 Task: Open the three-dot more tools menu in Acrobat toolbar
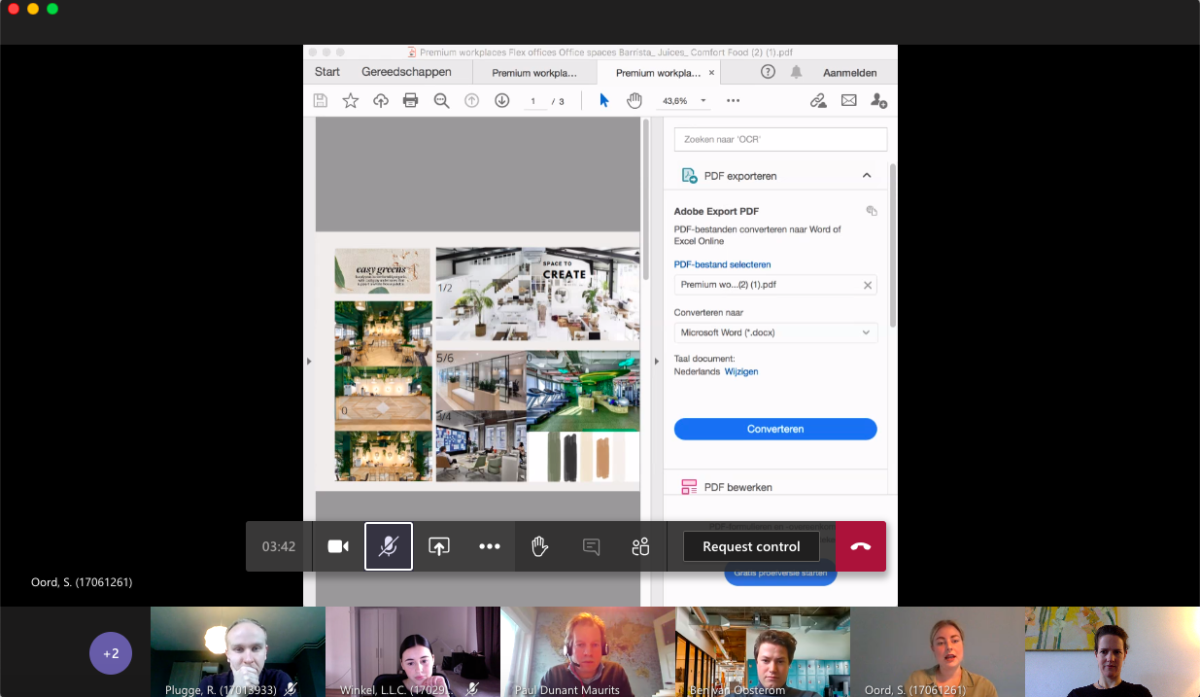[x=733, y=100]
